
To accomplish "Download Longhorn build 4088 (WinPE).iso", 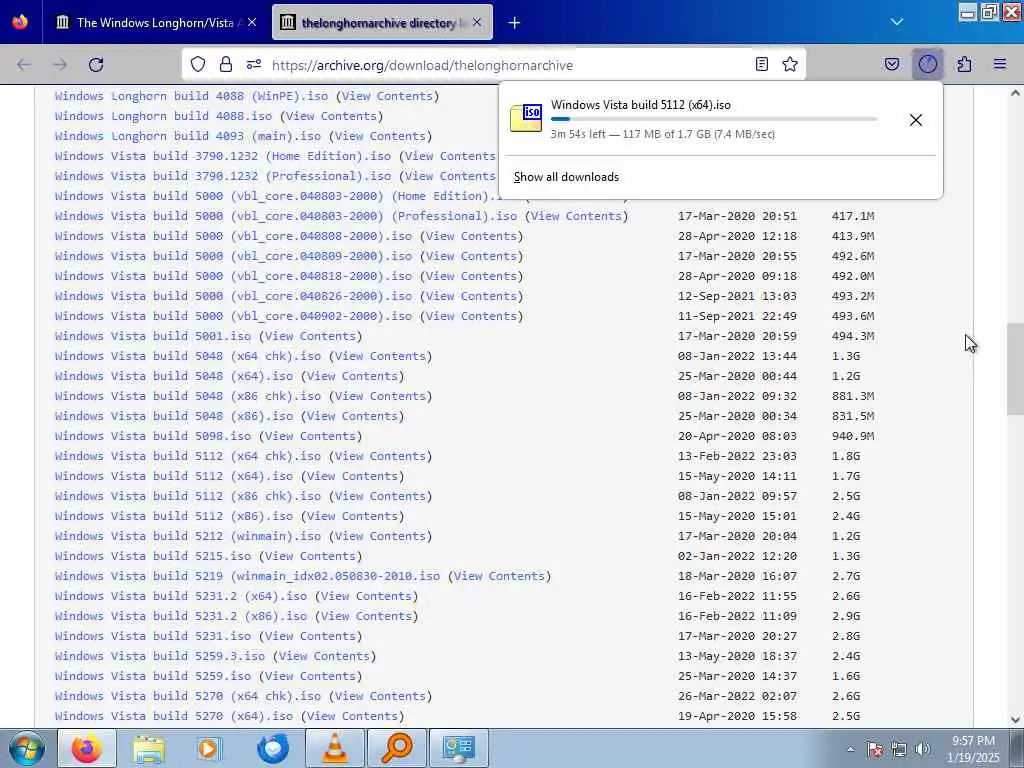I will click(191, 96).
